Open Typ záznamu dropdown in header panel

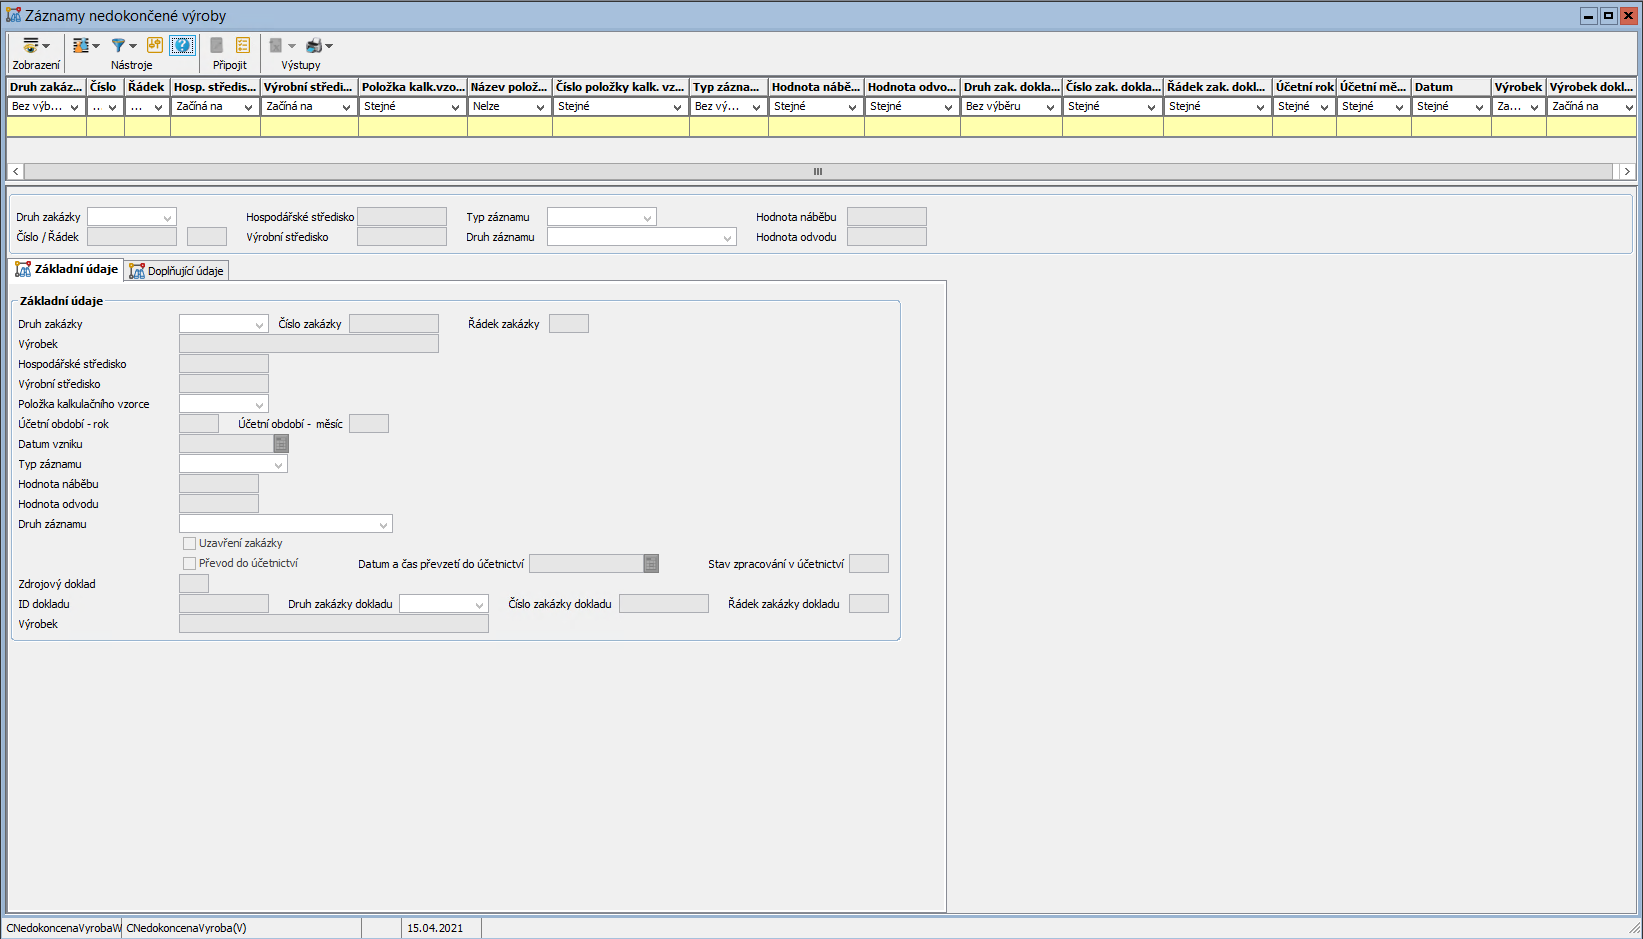[647, 218]
